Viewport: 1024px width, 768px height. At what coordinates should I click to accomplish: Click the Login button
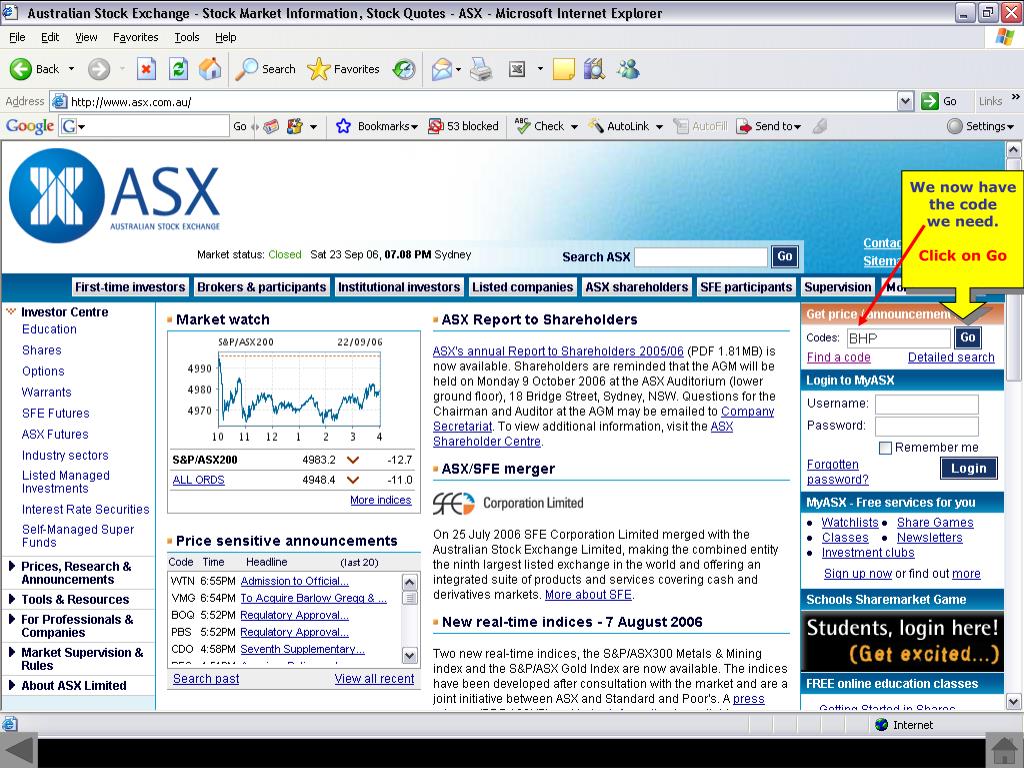point(968,468)
